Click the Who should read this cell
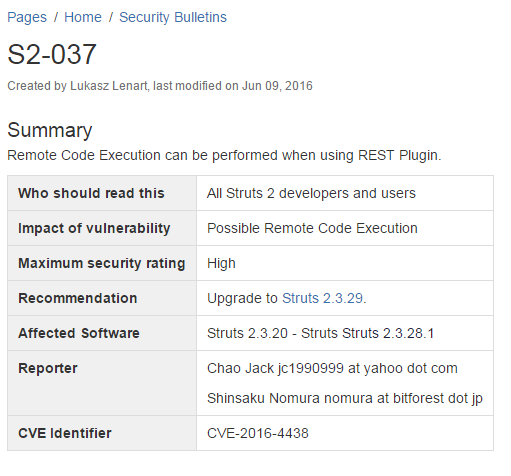 (x=102, y=193)
